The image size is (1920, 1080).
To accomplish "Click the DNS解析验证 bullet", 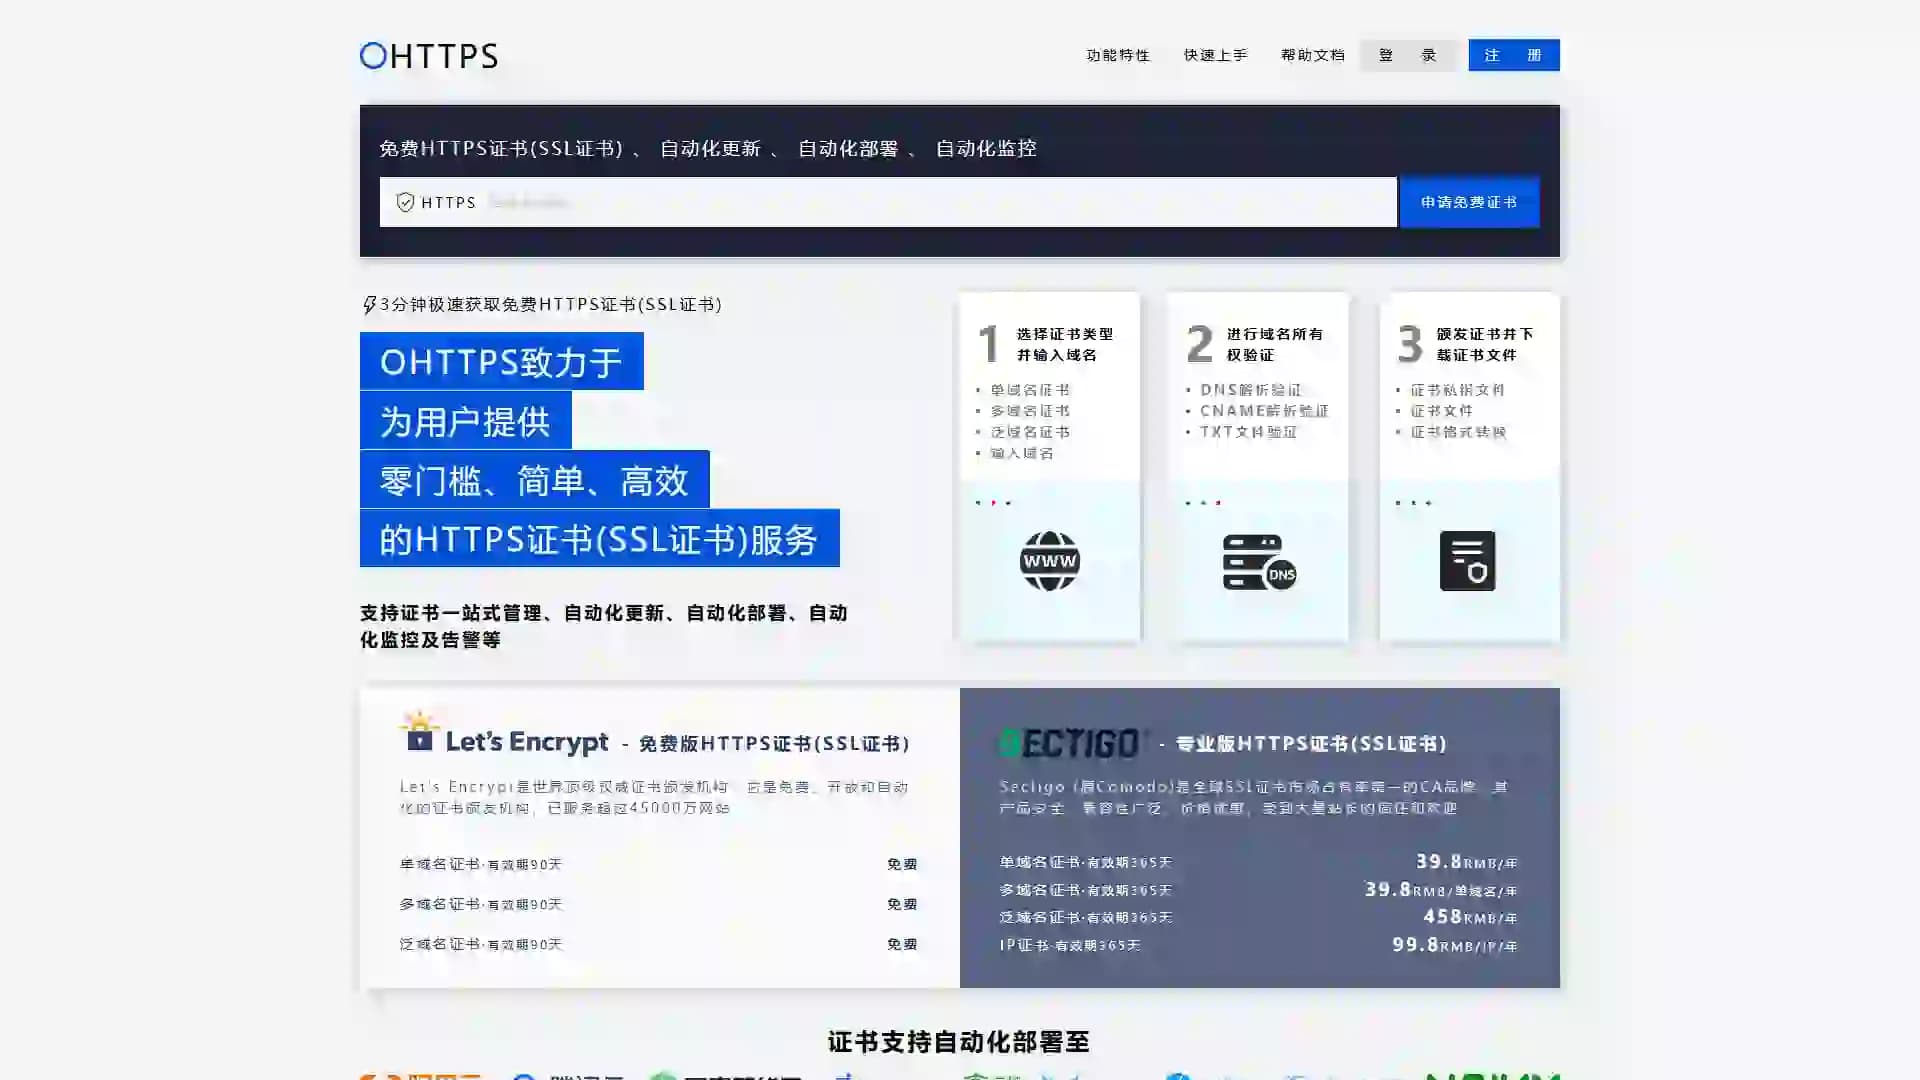I will (x=1251, y=390).
